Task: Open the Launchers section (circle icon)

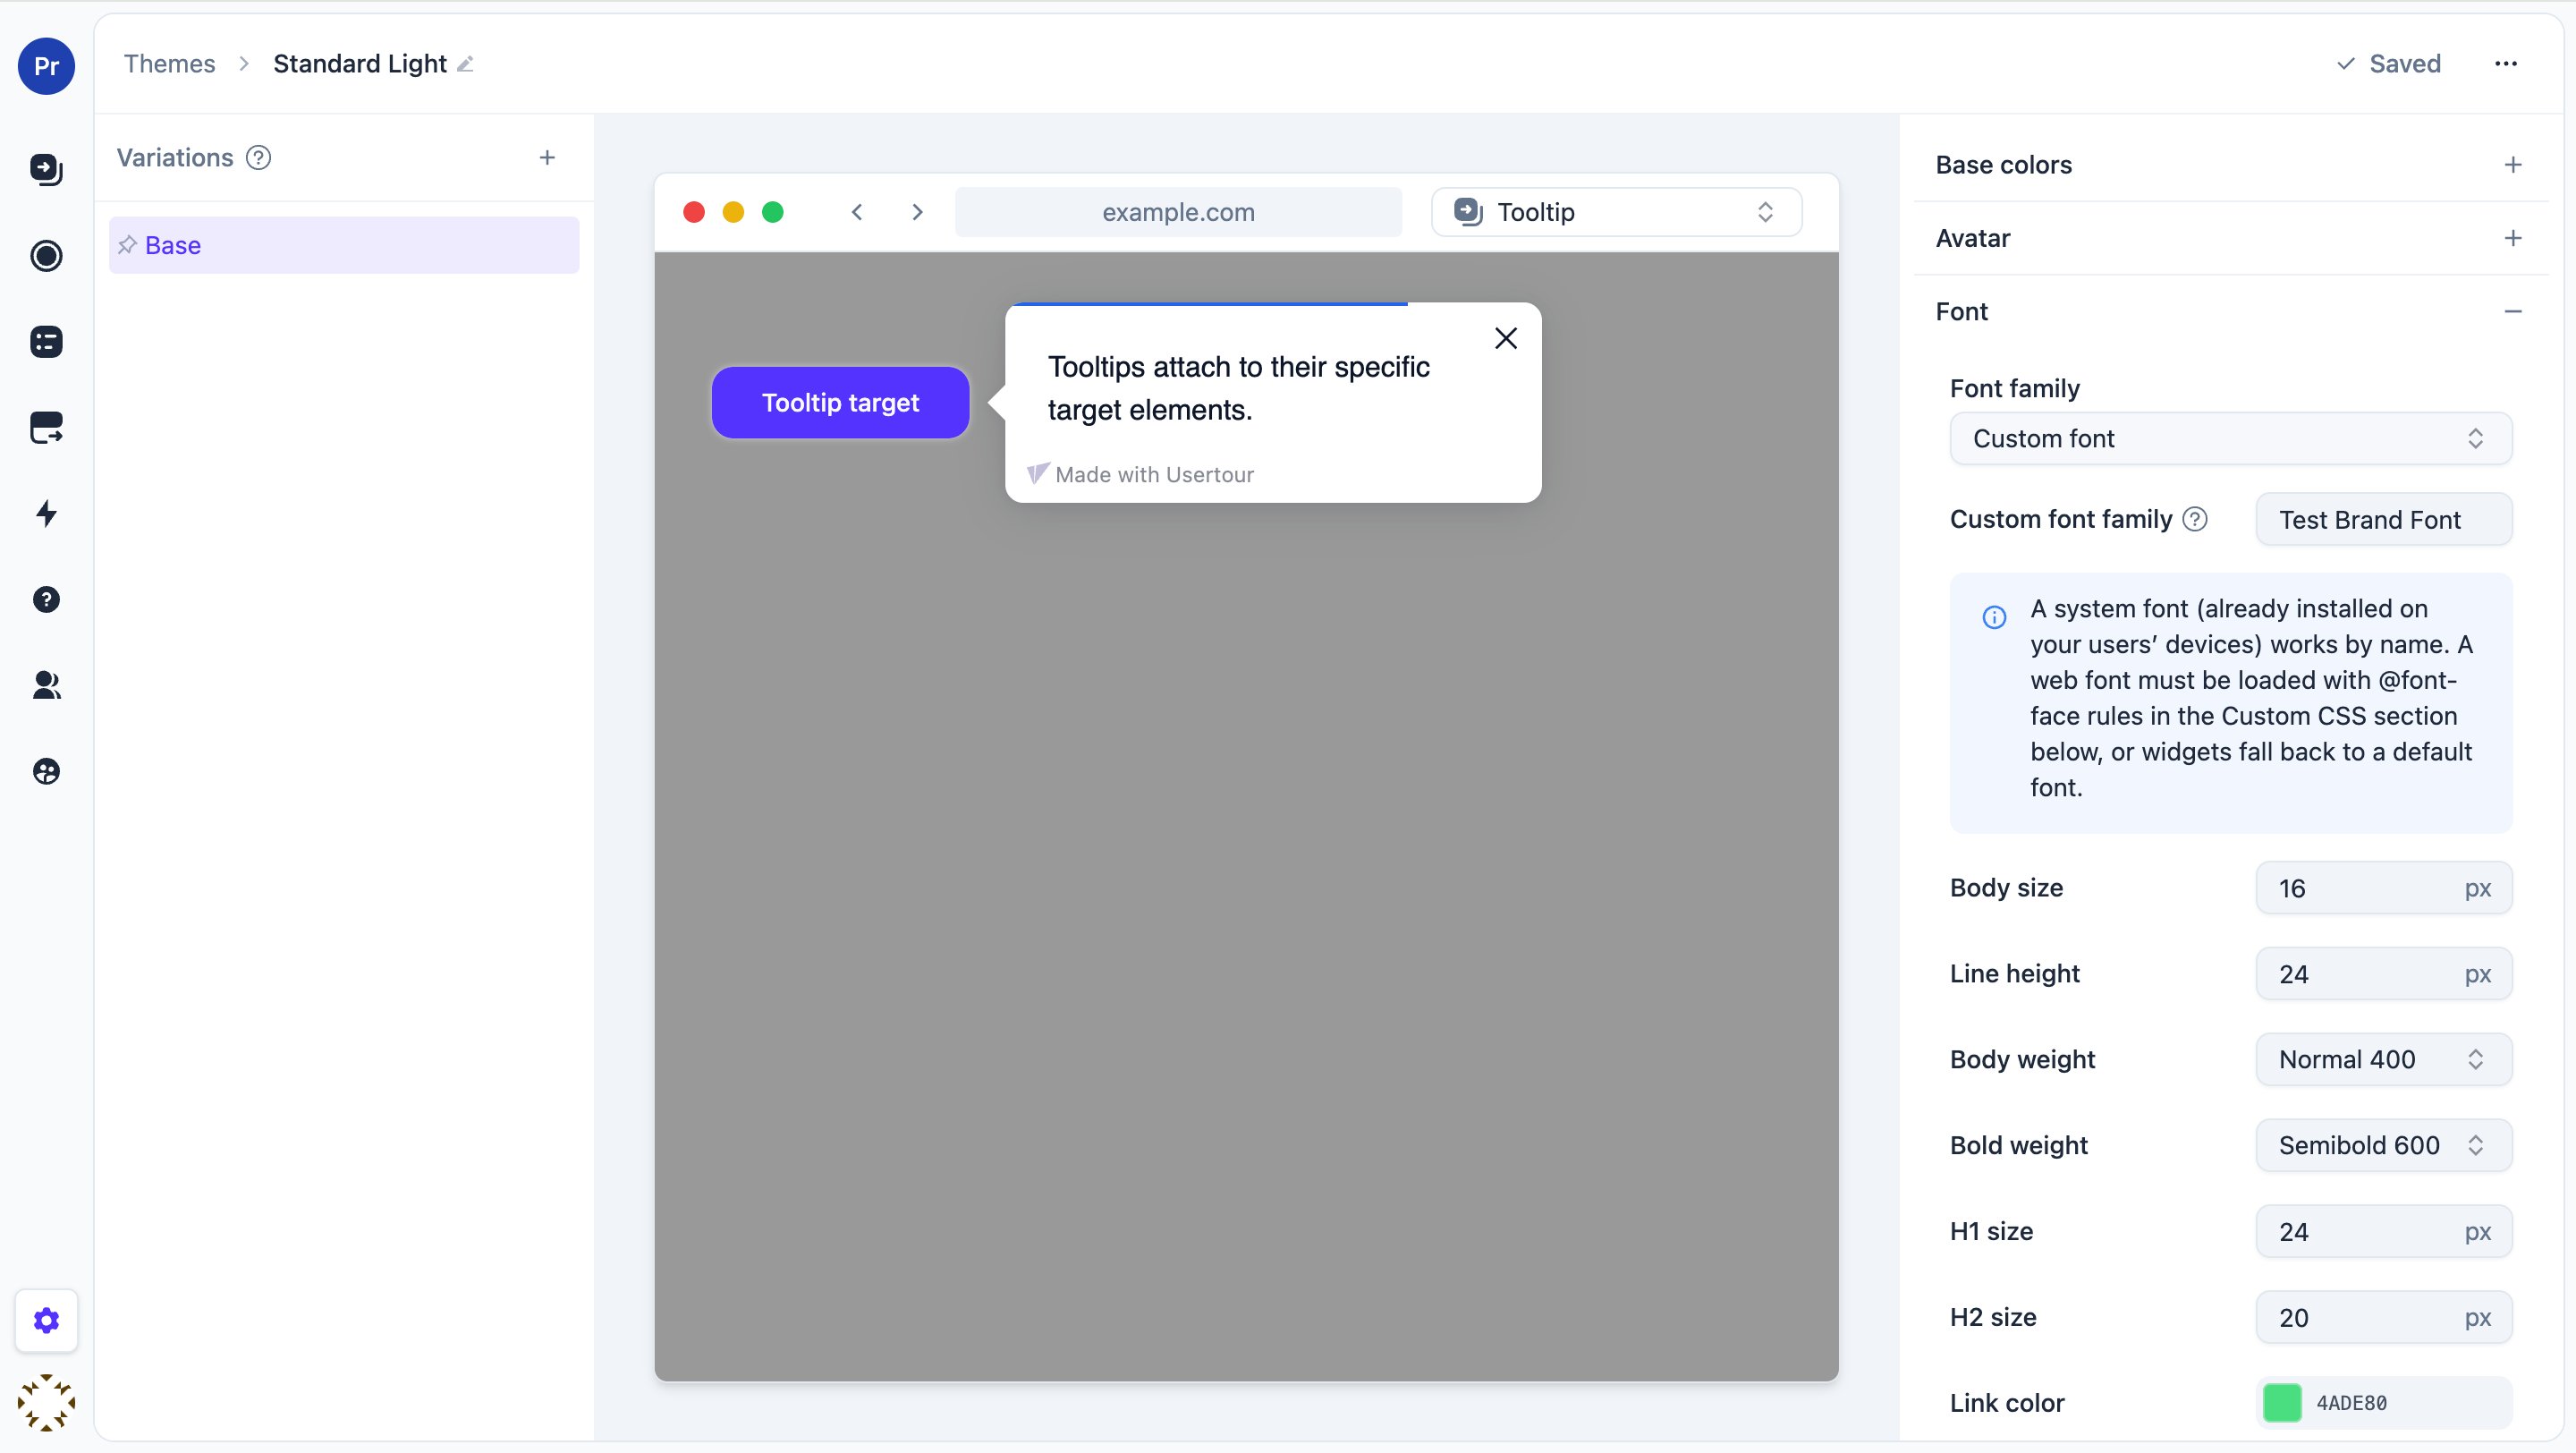Action: coord(46,255)
